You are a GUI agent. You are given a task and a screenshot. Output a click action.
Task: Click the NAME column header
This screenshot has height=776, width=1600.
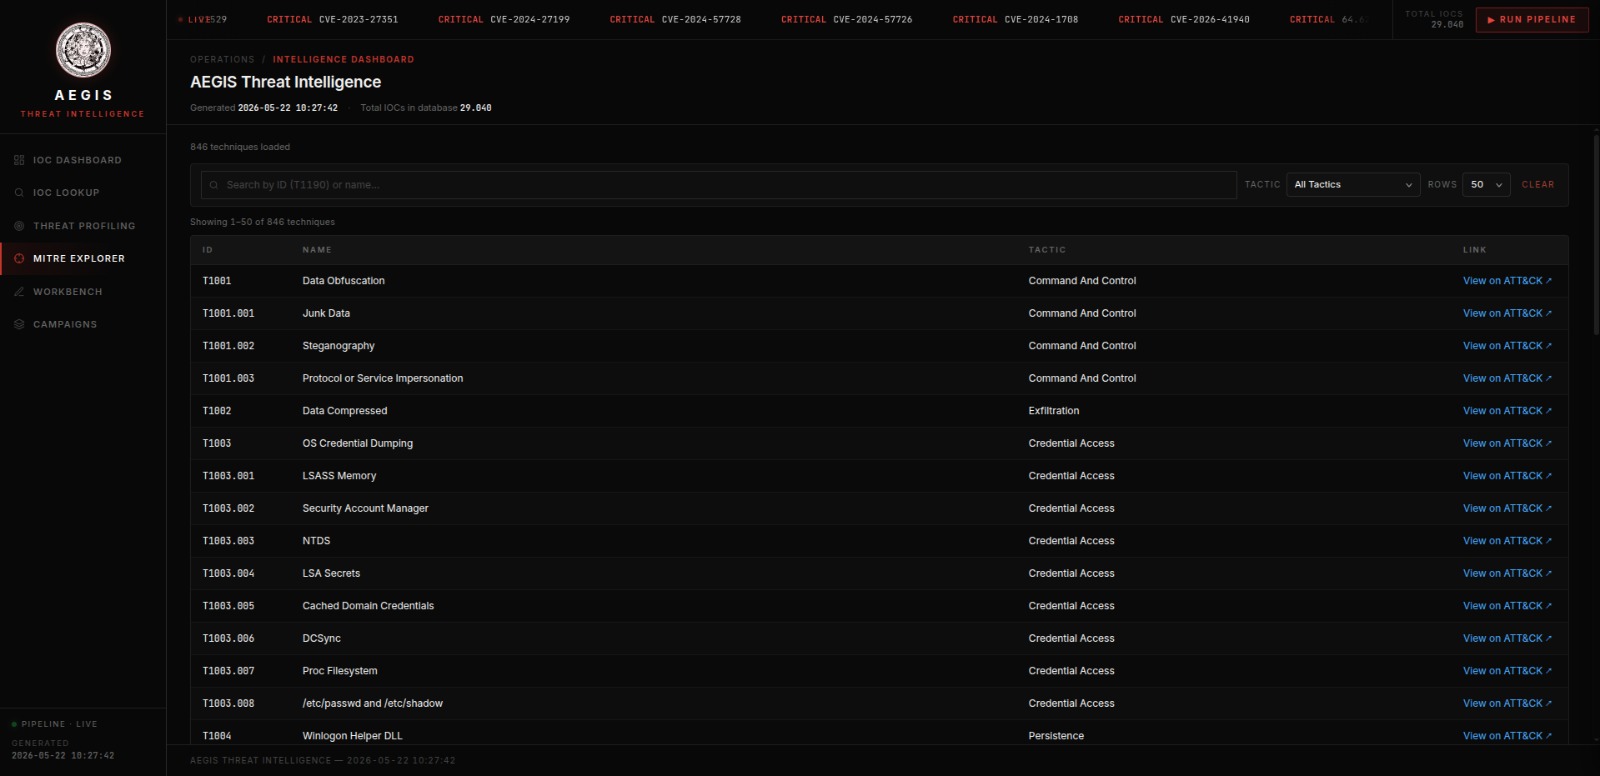317,250
